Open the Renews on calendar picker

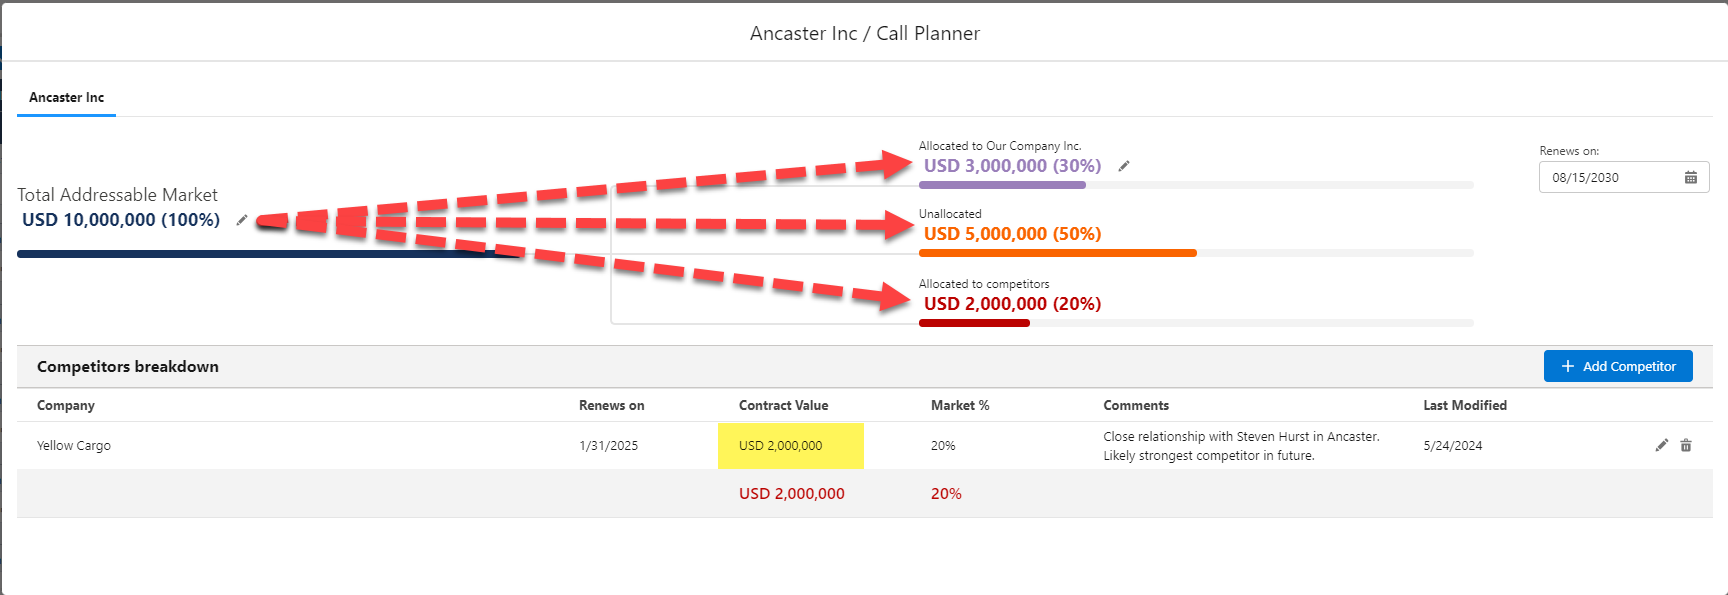(x=1691, y=178)
